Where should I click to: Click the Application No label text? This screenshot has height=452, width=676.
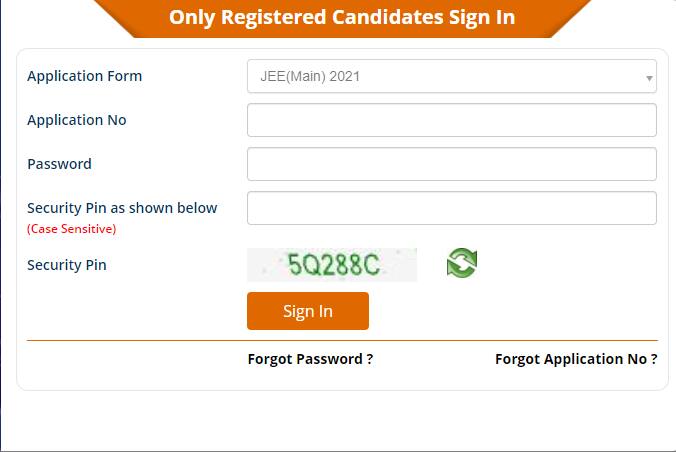[x=77, y=120]
